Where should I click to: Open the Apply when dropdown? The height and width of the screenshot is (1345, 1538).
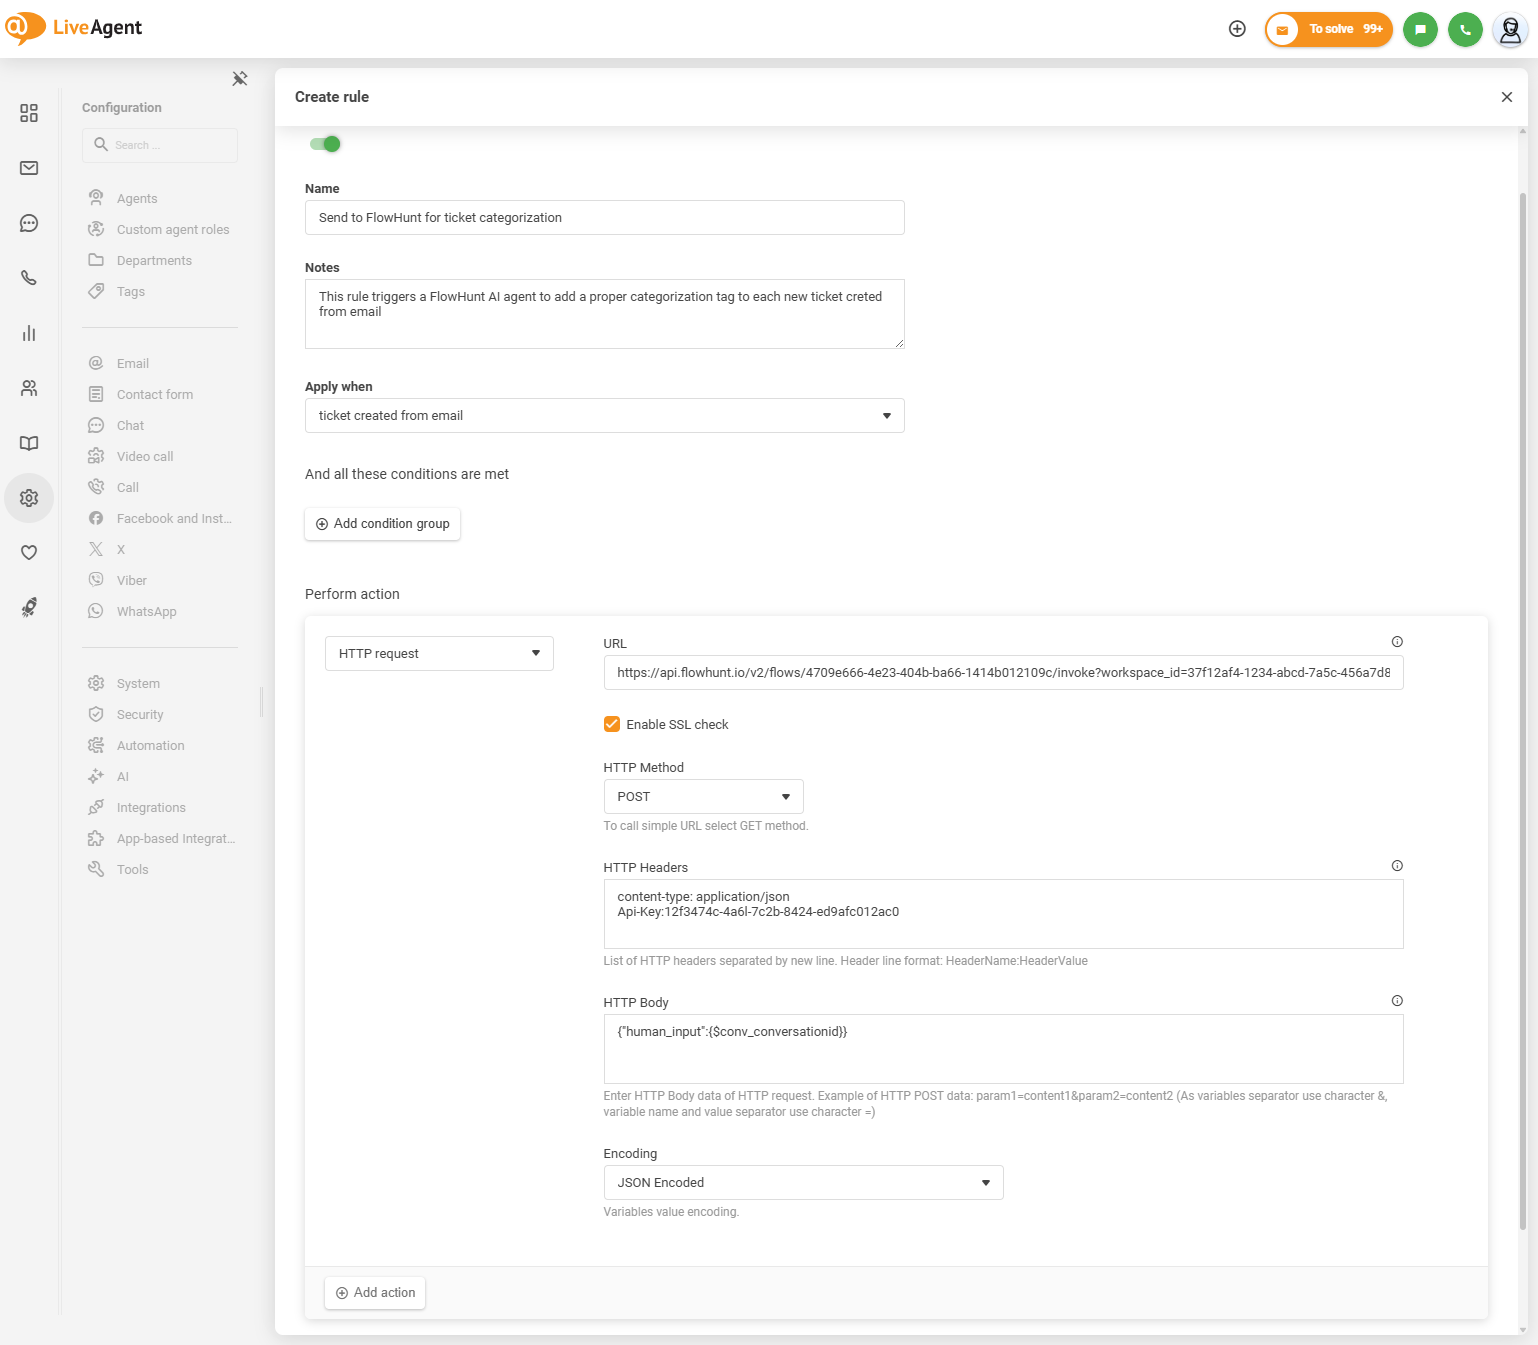604,416
